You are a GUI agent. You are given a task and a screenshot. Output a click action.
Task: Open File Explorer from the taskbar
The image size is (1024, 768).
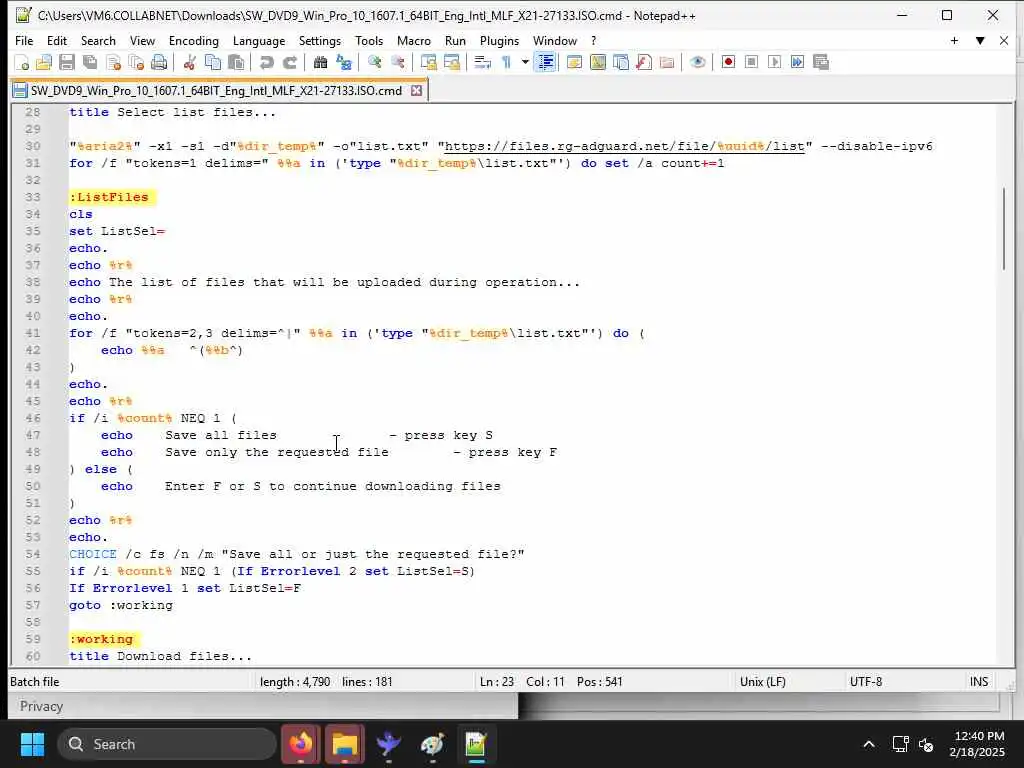point(345,744)
